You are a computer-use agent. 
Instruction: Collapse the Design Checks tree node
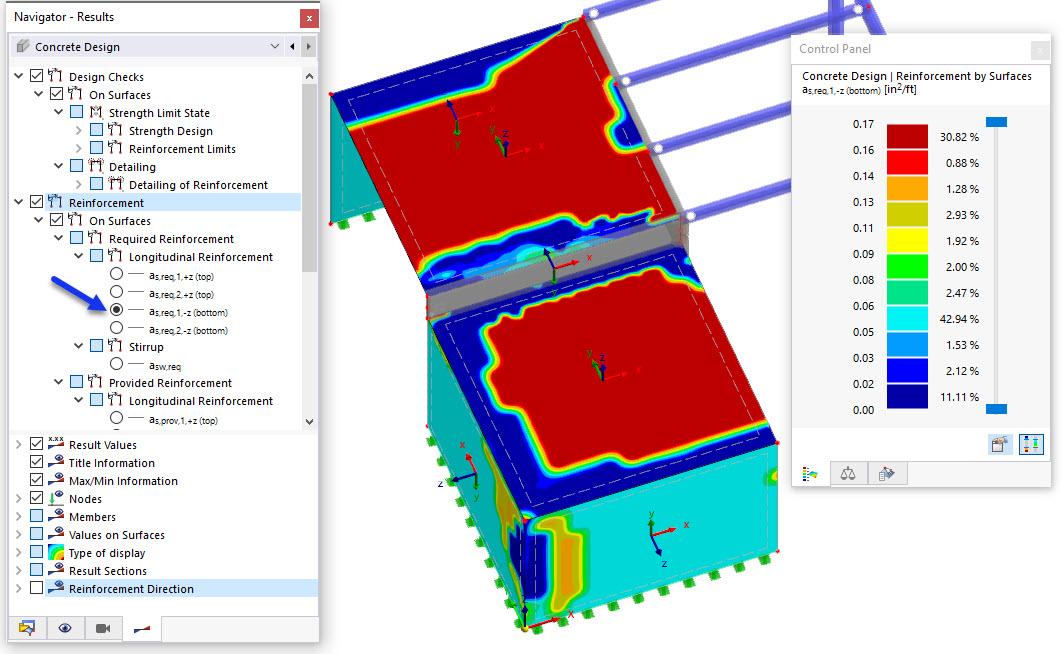pyautogui.click(x=18, y=76)
